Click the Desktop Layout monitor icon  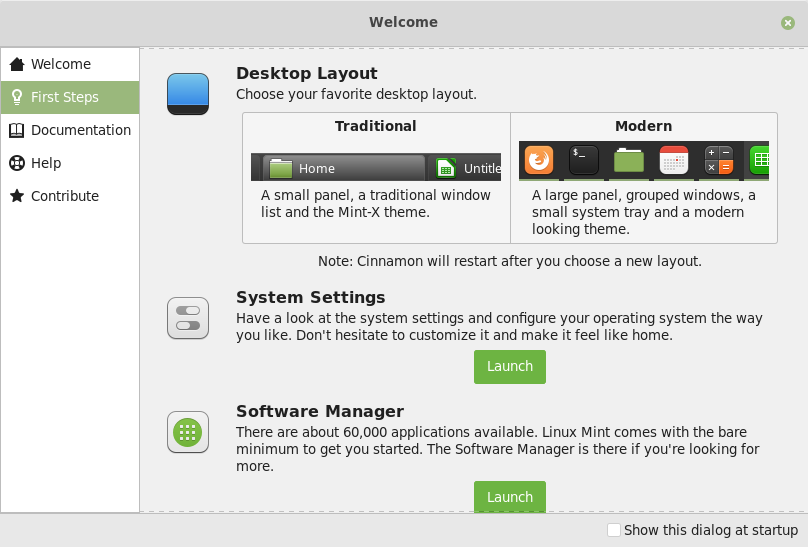coord(188,94)
